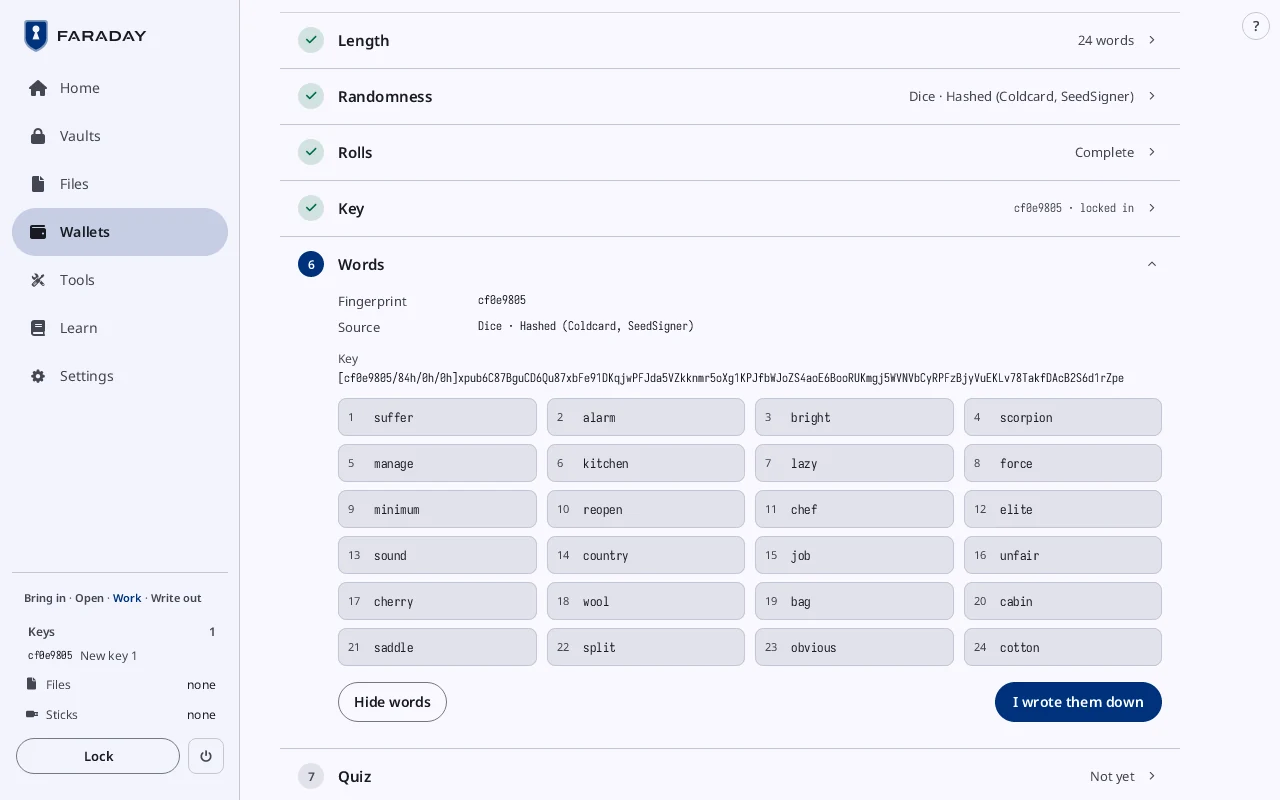Click the power icon button
The image size is (1280, 800).
click(206, 756)
